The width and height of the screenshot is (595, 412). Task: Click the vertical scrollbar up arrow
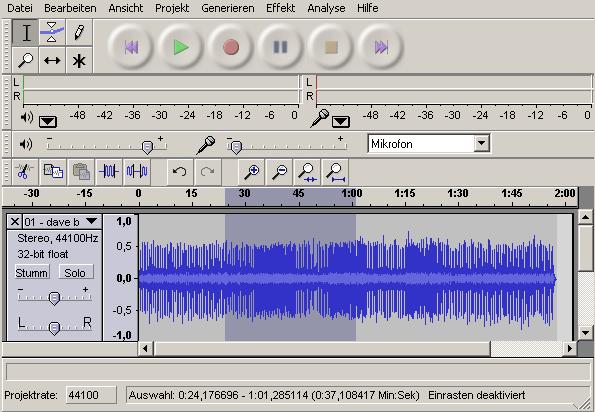pos(585,217)
